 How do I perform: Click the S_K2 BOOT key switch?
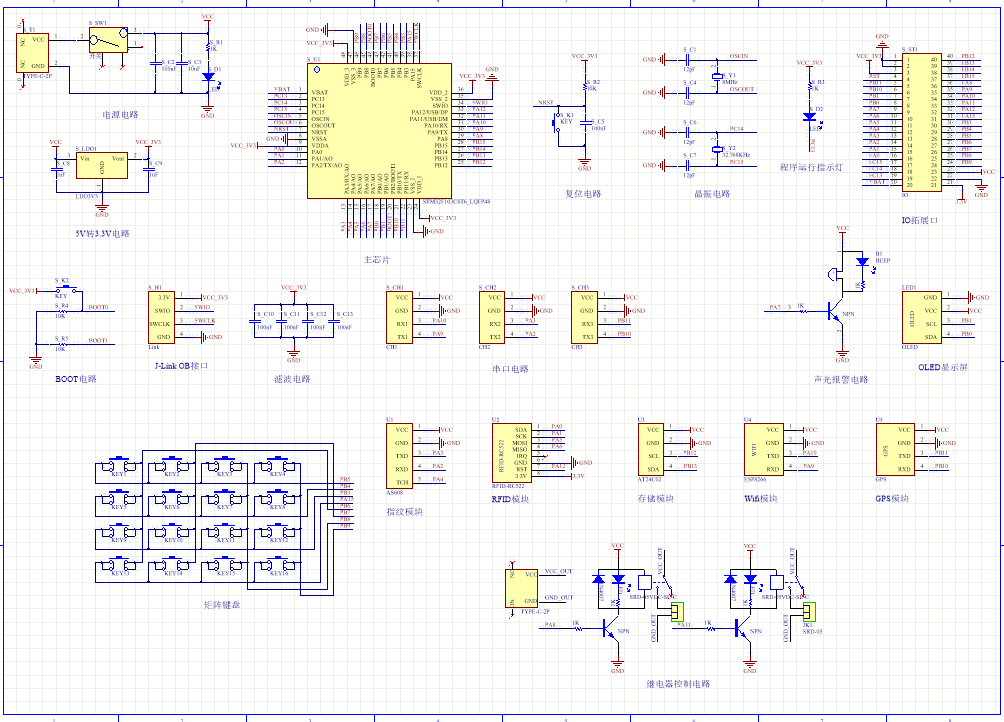coord(61,292)
